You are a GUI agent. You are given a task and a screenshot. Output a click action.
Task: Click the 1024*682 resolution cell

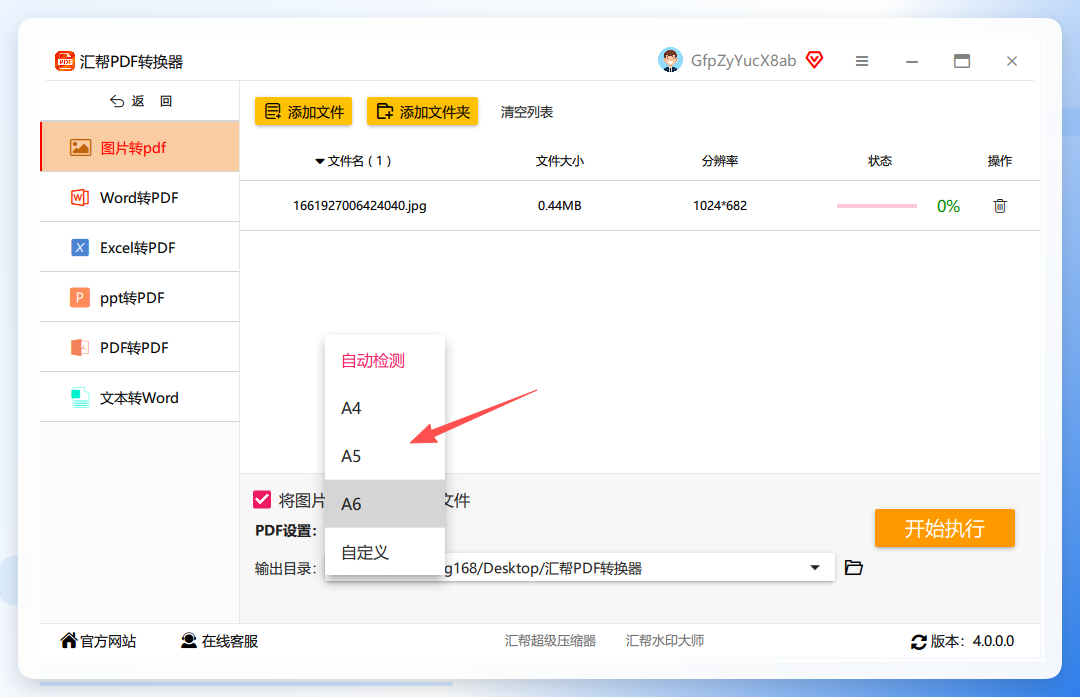click(720, 205)
